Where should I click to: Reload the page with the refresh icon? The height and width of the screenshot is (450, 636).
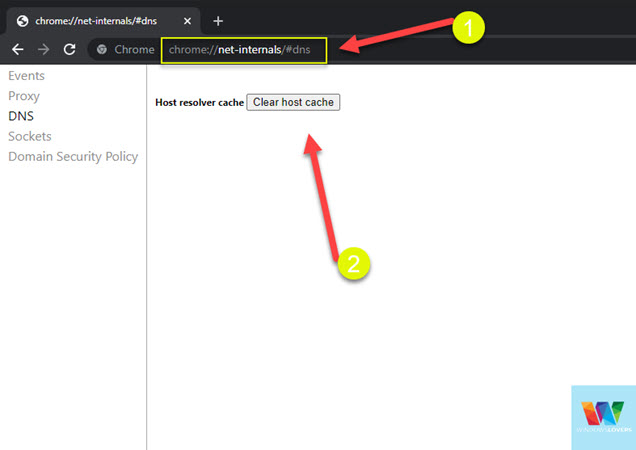[x=69, y=50]
